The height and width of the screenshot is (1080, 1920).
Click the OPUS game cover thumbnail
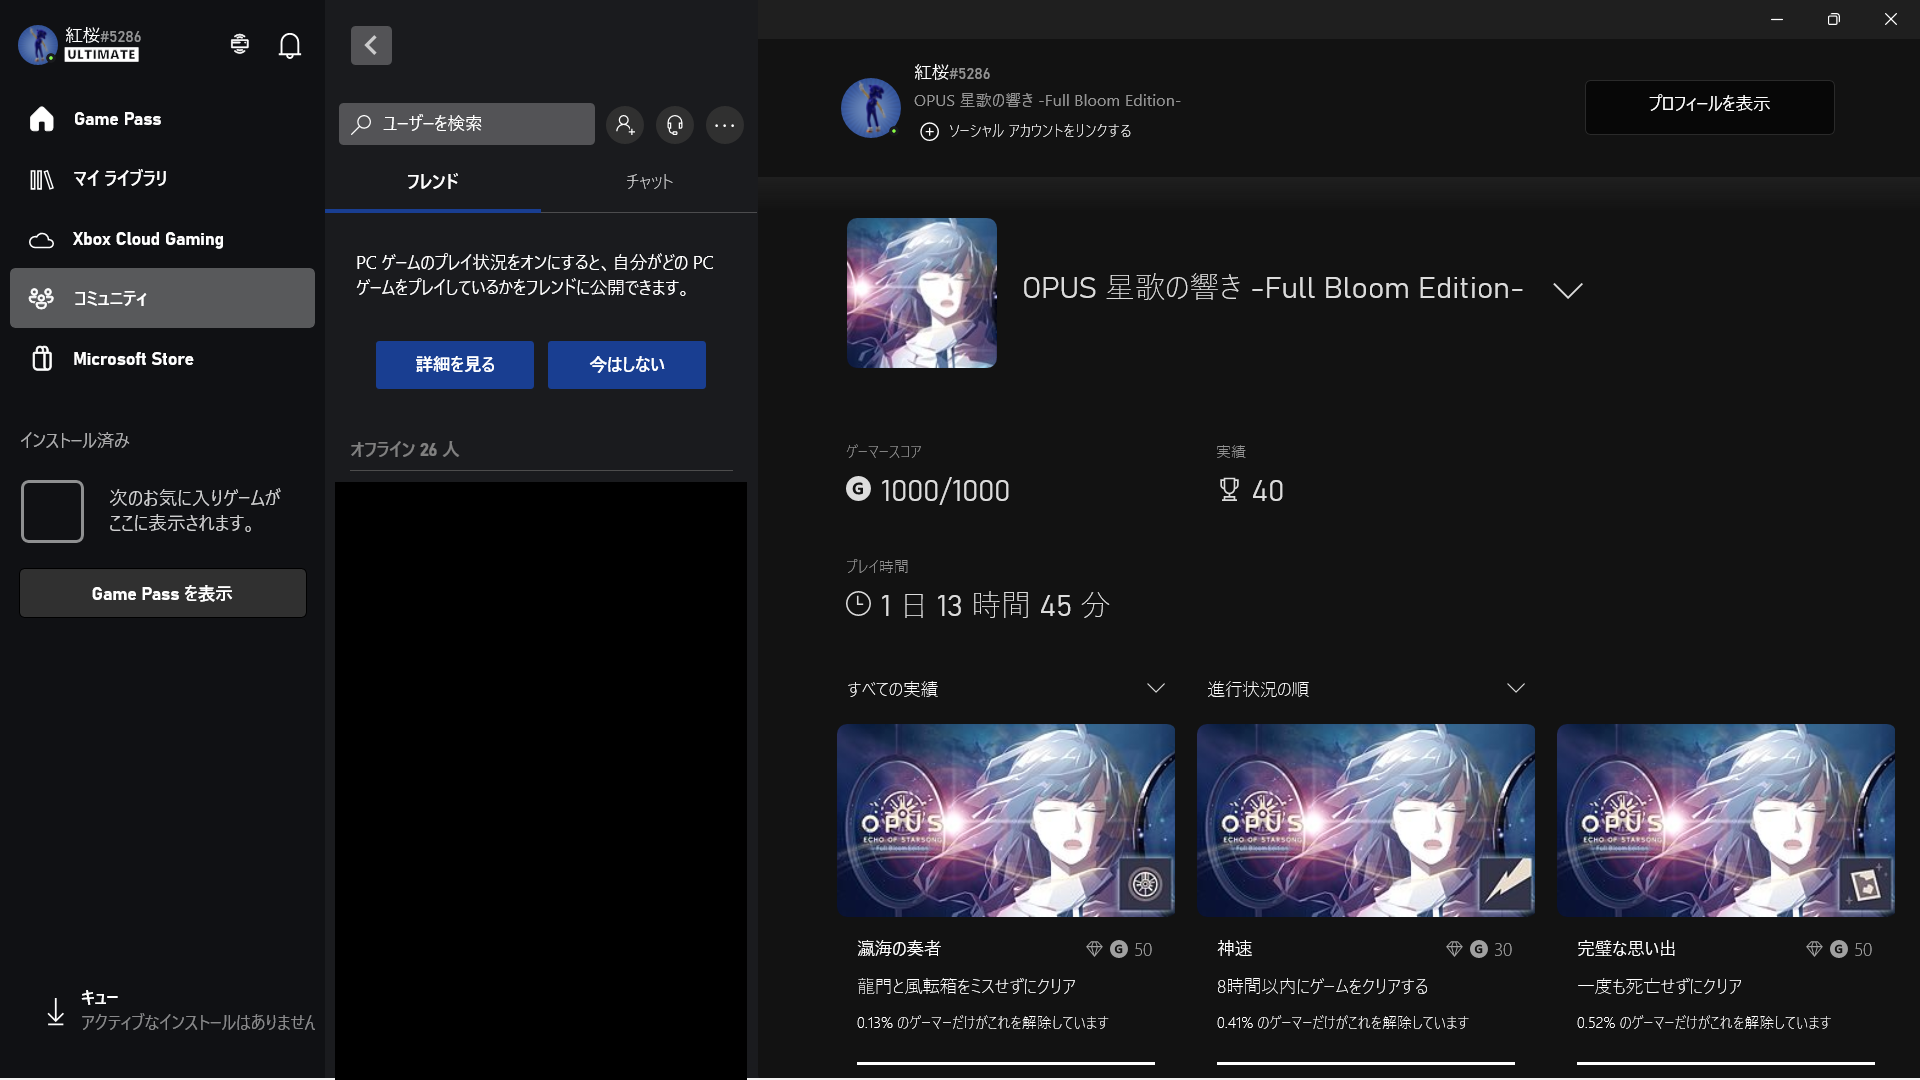[922, 293]
